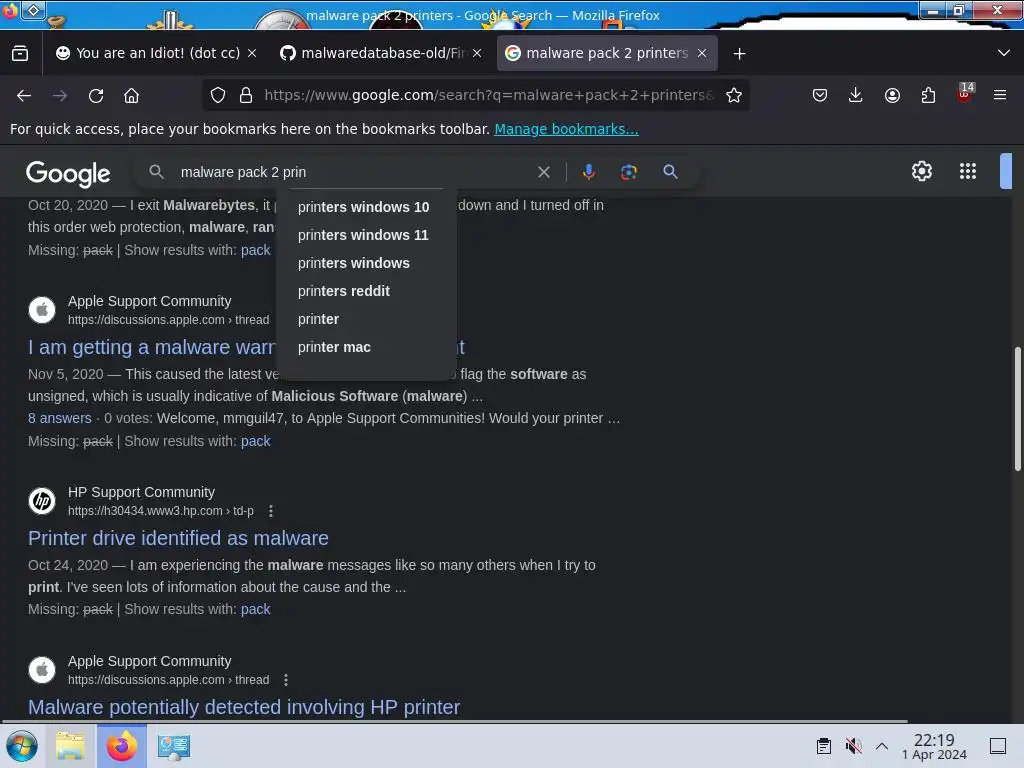
Task: Click the Firefox URL address bar
Action: point(488,95)
